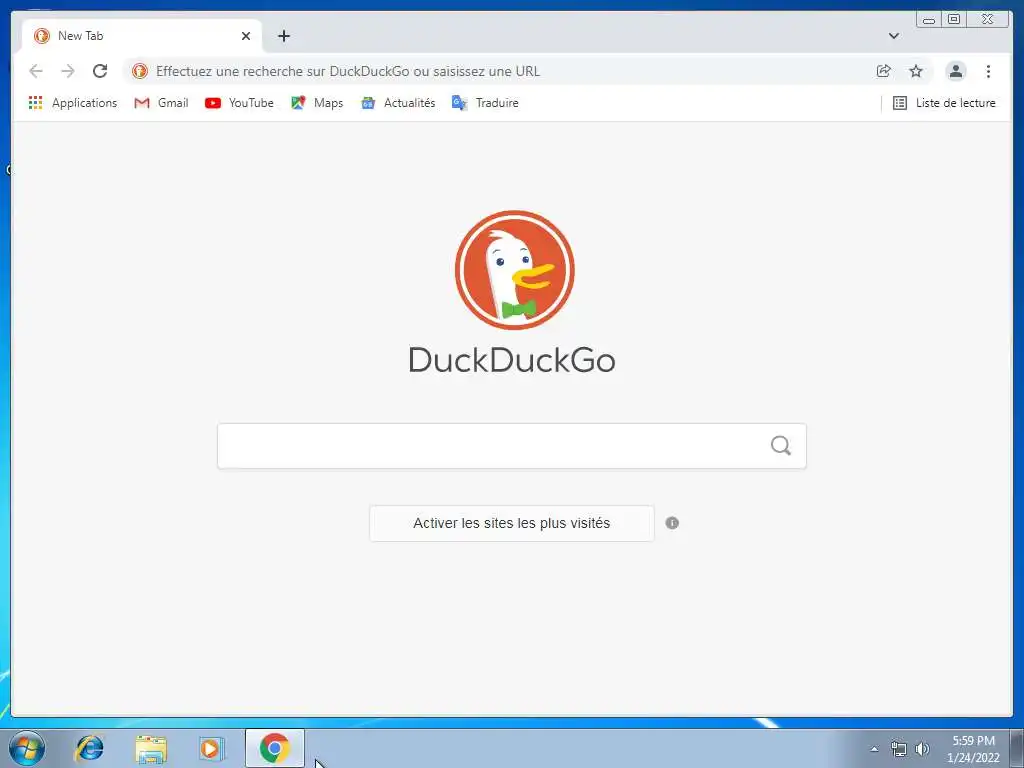
Task: Go back using the browser back arrow
Action: click(x=36, y=71)
